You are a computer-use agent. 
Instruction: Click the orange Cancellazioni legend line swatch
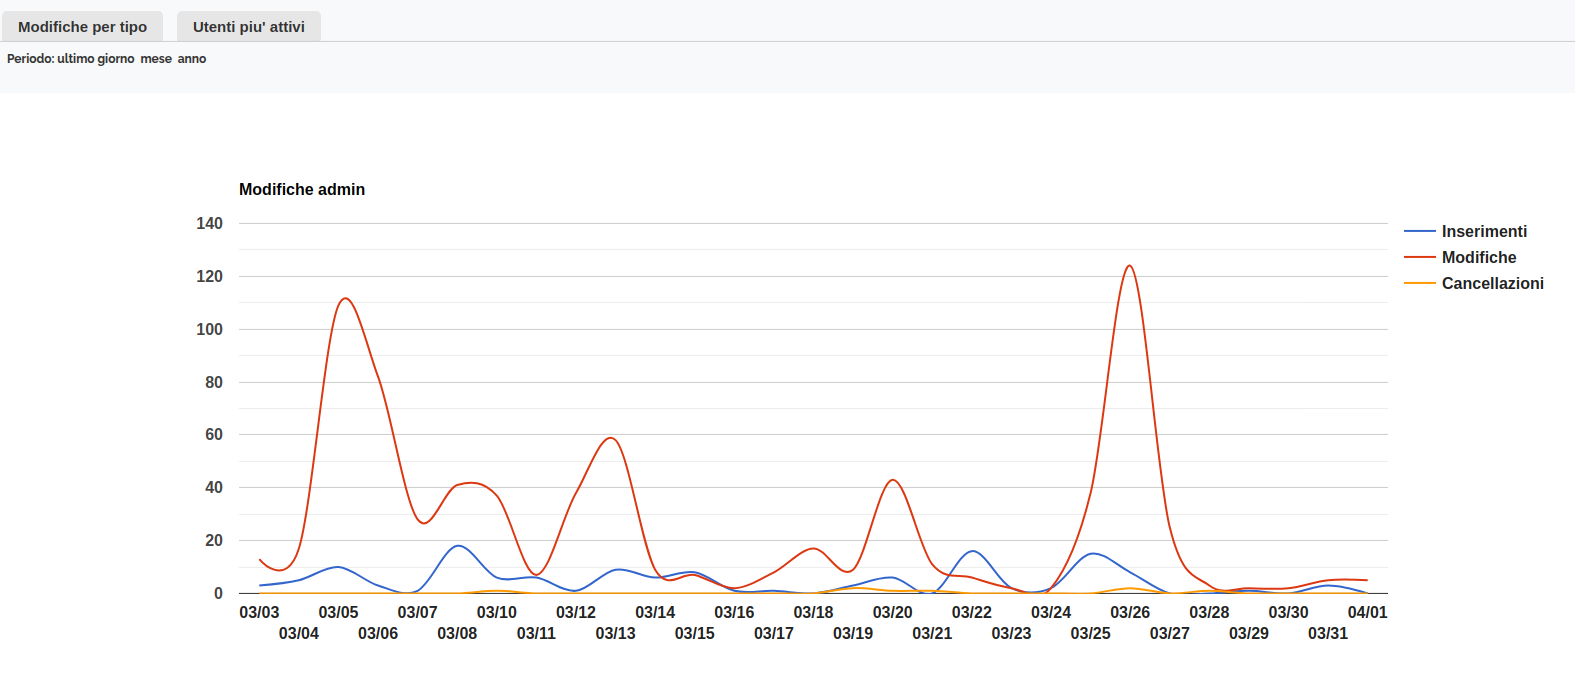[1419, 283]
